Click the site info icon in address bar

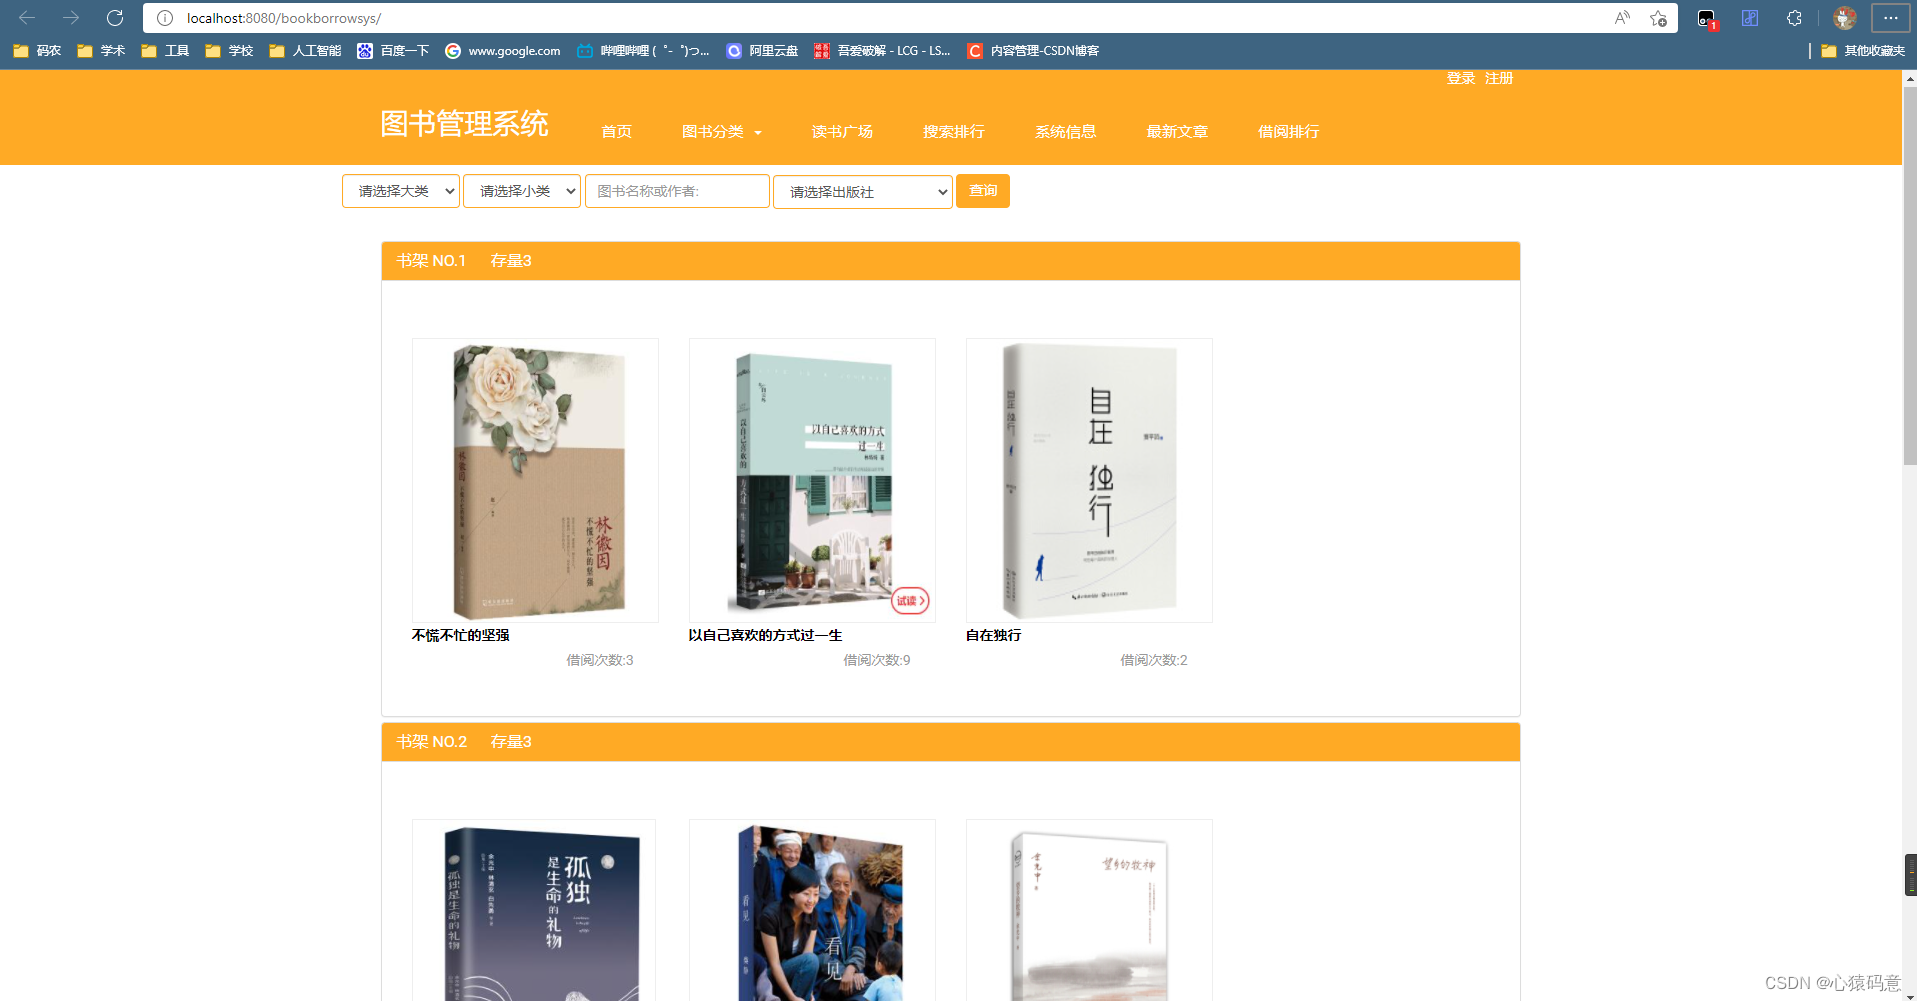click(165, 18)
